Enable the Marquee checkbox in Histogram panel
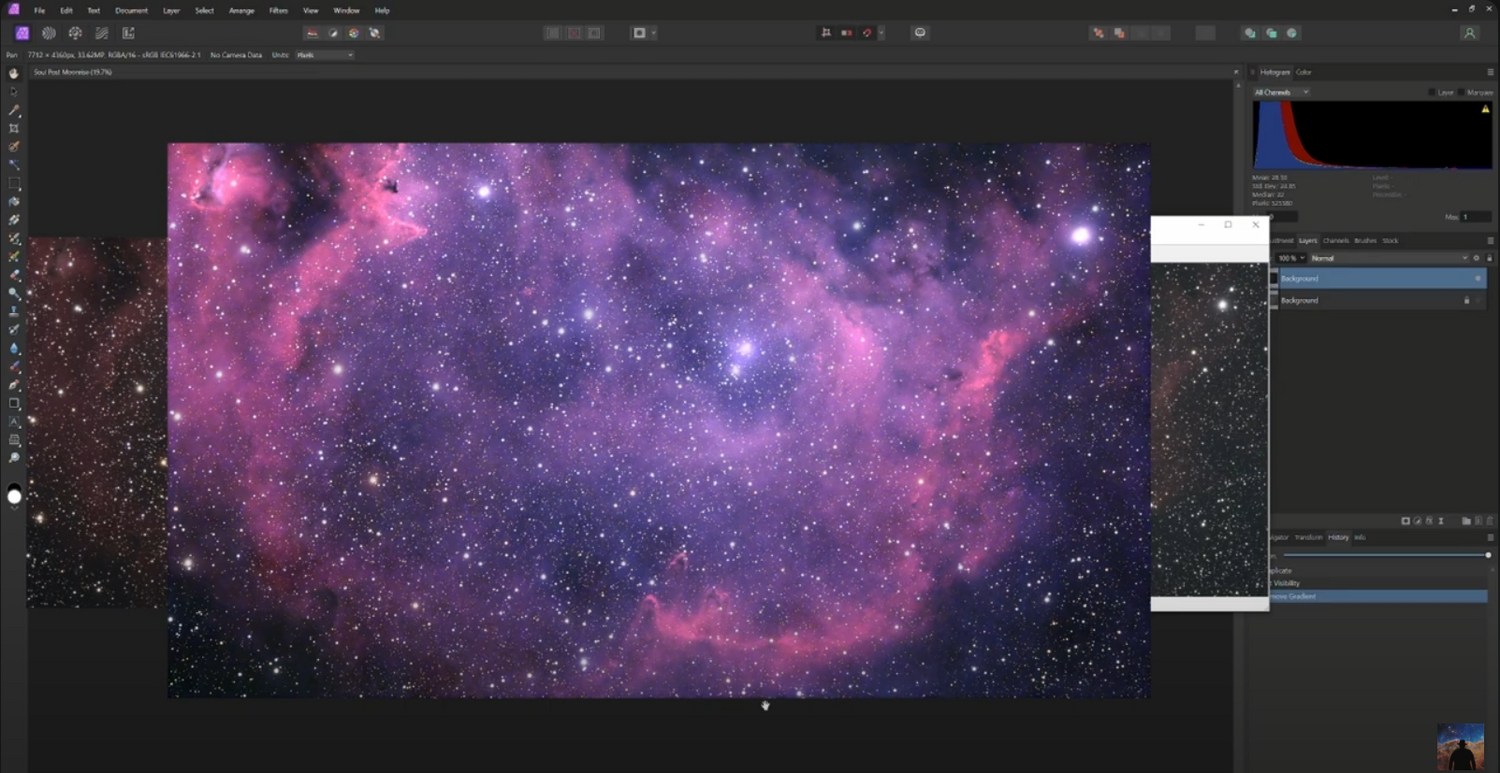The width and height of the screenshot is (1500, 773). click(x=1461, y=92)
